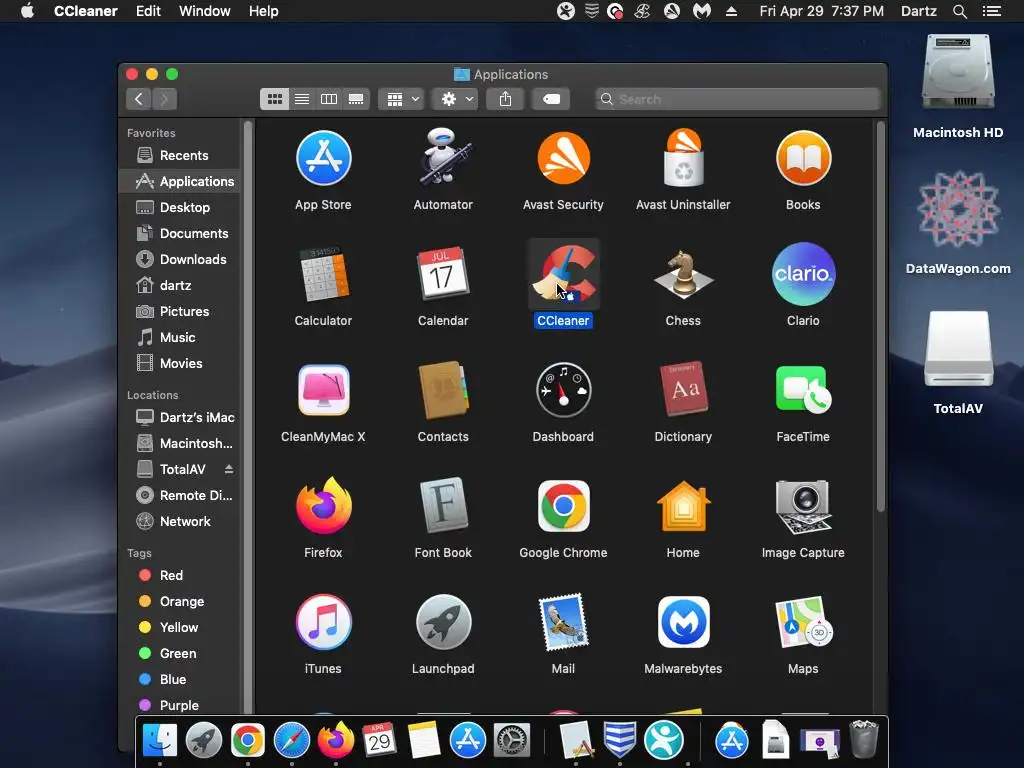Click the Share toolbar button
This screenshot has height=768, width=1024.
point(505,99)
